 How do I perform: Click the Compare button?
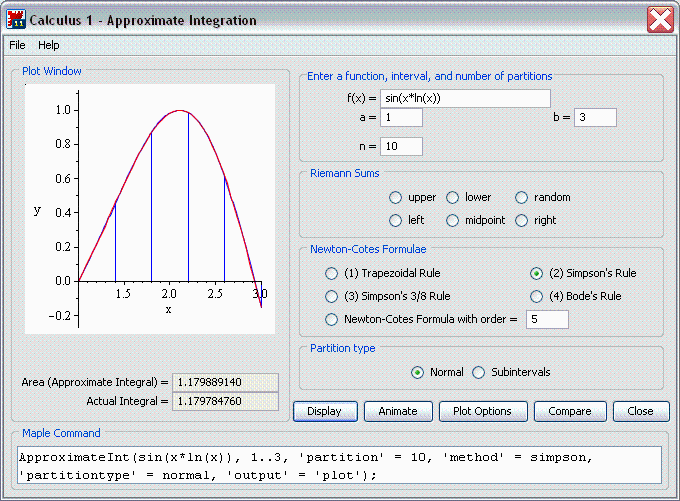click(x=570, y=411)
